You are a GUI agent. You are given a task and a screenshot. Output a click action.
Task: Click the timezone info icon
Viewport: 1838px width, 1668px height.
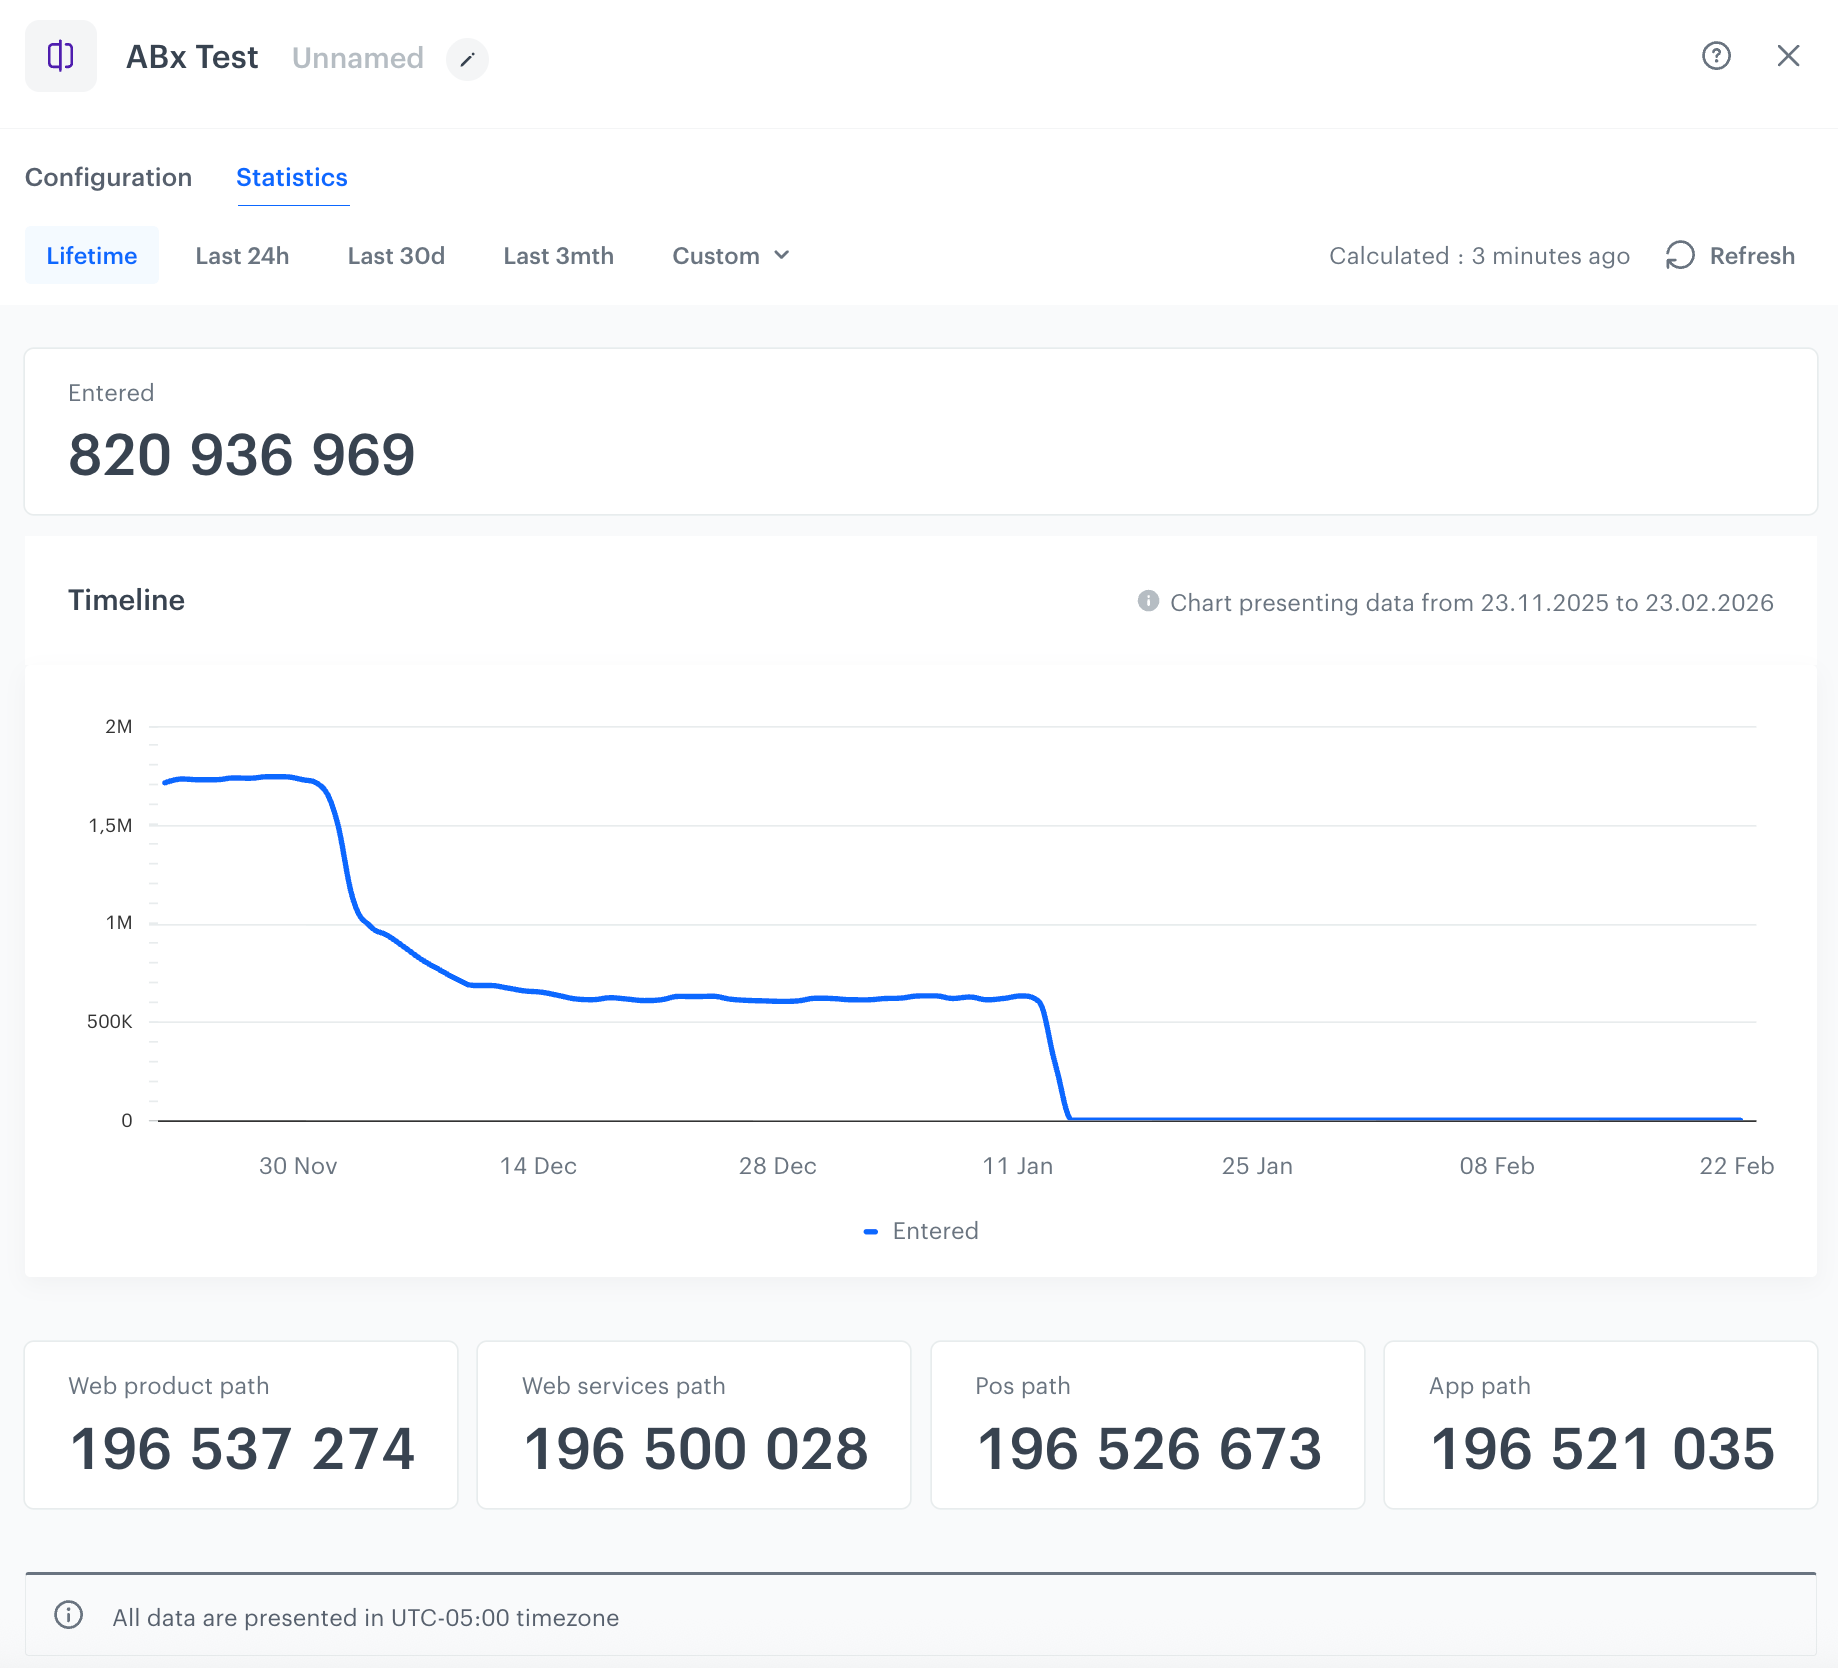click(68, 1615)
